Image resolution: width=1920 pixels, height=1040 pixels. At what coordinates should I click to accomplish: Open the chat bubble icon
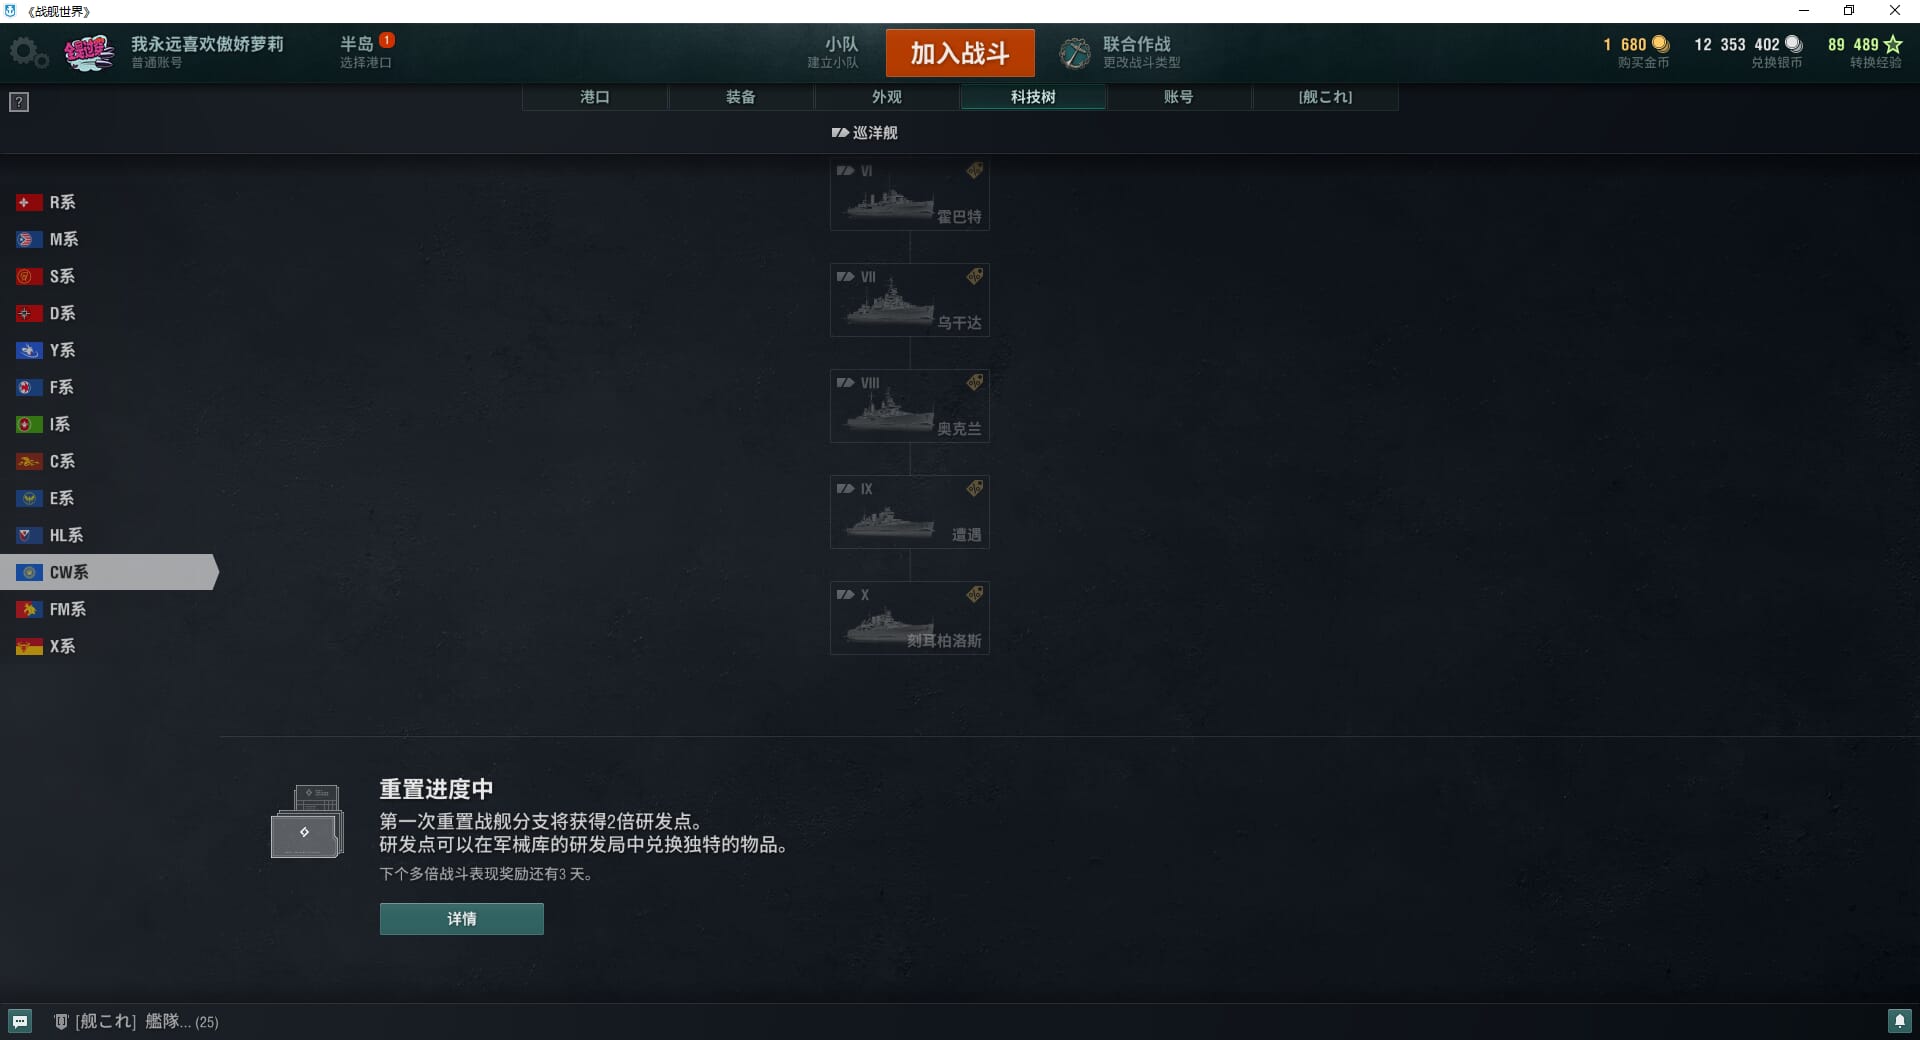point(20,1021)
